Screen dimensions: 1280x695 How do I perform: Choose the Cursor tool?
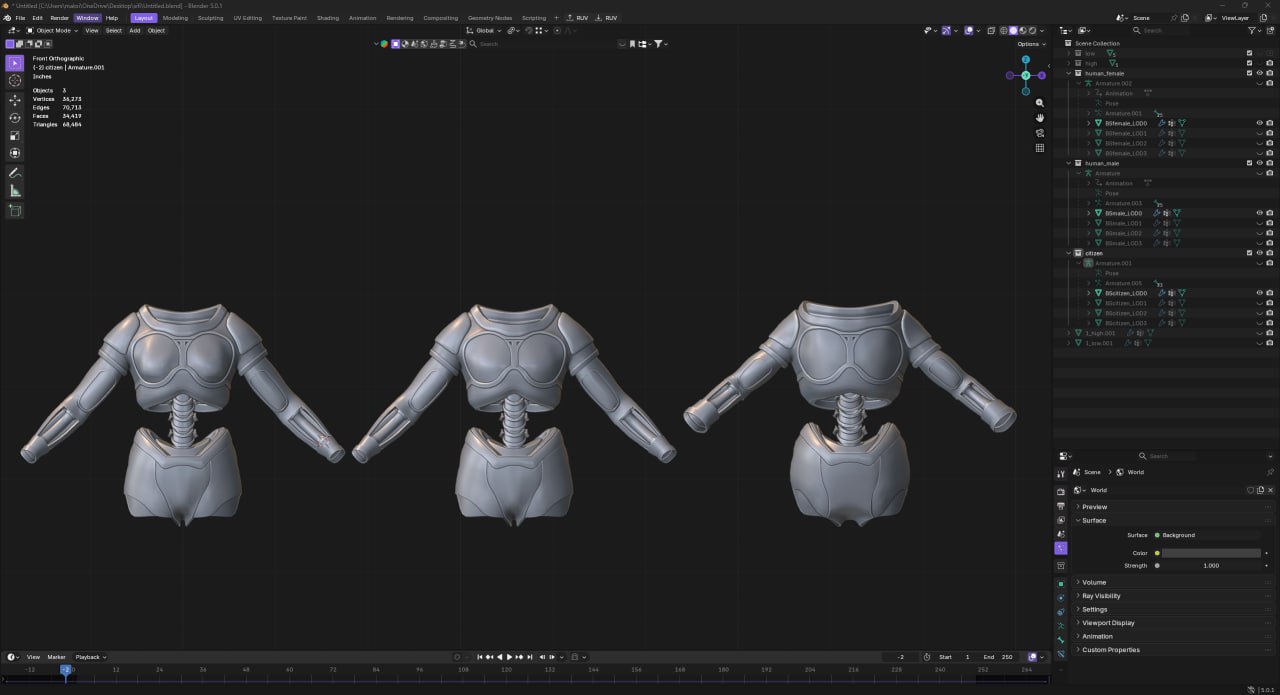(x=15, y=81)
